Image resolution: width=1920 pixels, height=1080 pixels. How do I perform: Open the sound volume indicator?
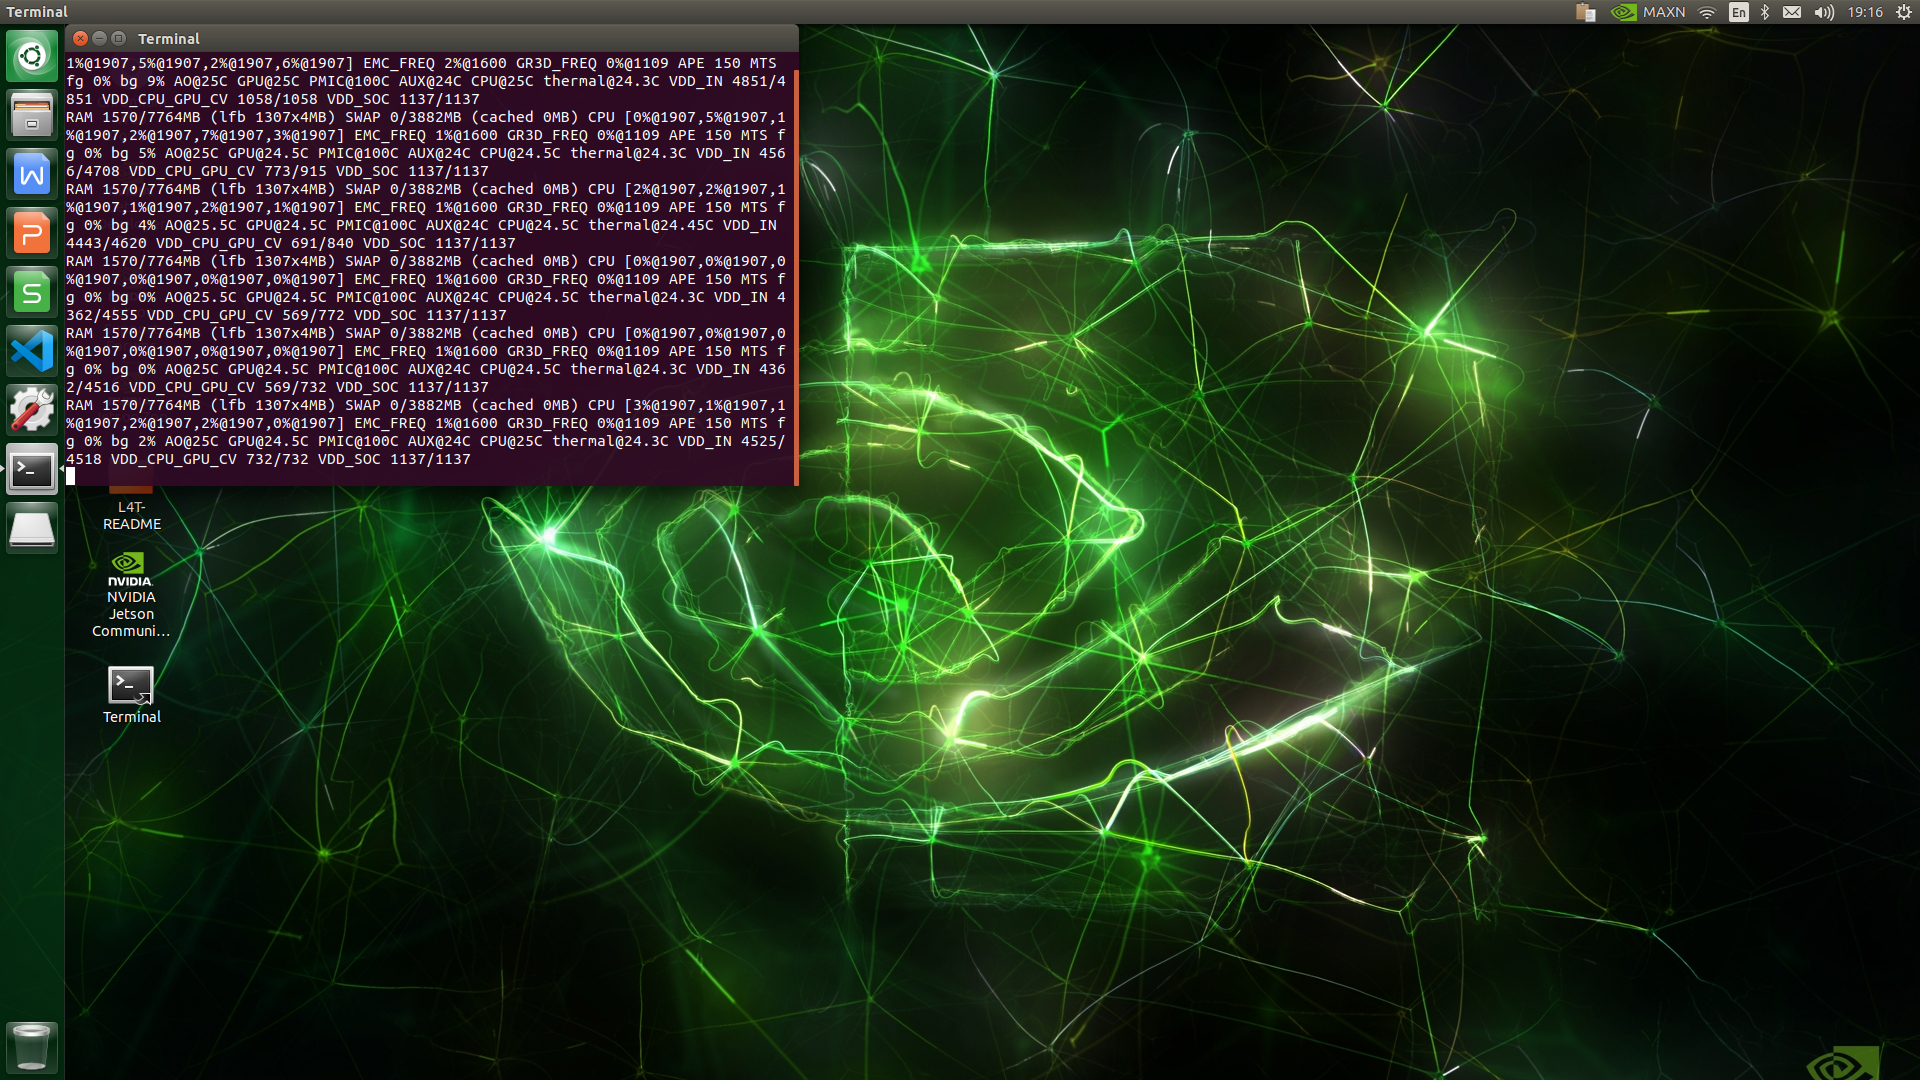point(1824,12)
